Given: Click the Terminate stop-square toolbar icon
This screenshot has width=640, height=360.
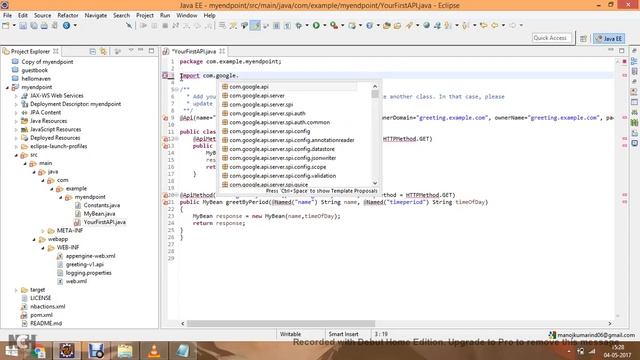Looking at the screenshot, I should pos(165,25).
